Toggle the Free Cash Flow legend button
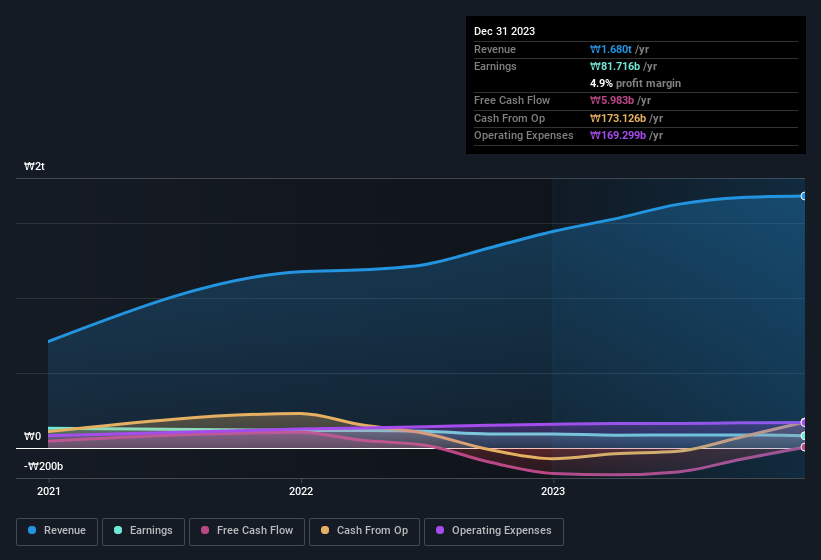Viewport: 821px width, 560px height. [x=247, y=531]
